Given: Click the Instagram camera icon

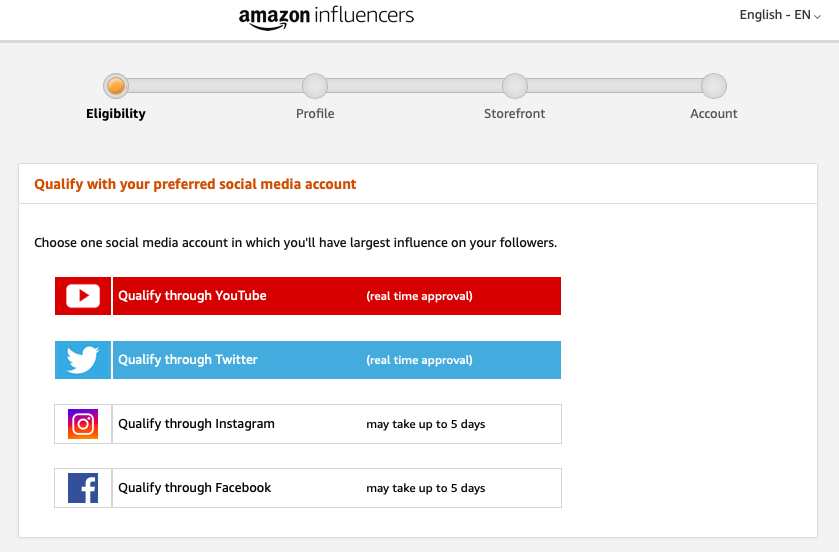Looking at the screenshot, I should coord(83,424).
